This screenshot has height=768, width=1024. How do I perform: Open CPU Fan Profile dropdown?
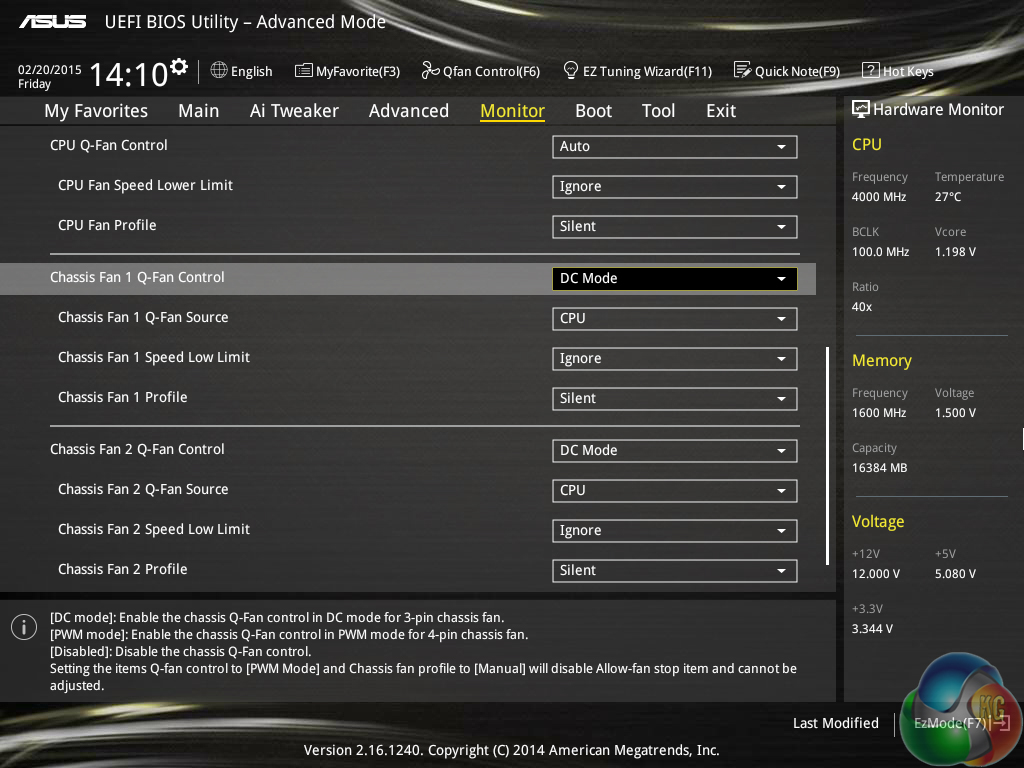[675, 227]
